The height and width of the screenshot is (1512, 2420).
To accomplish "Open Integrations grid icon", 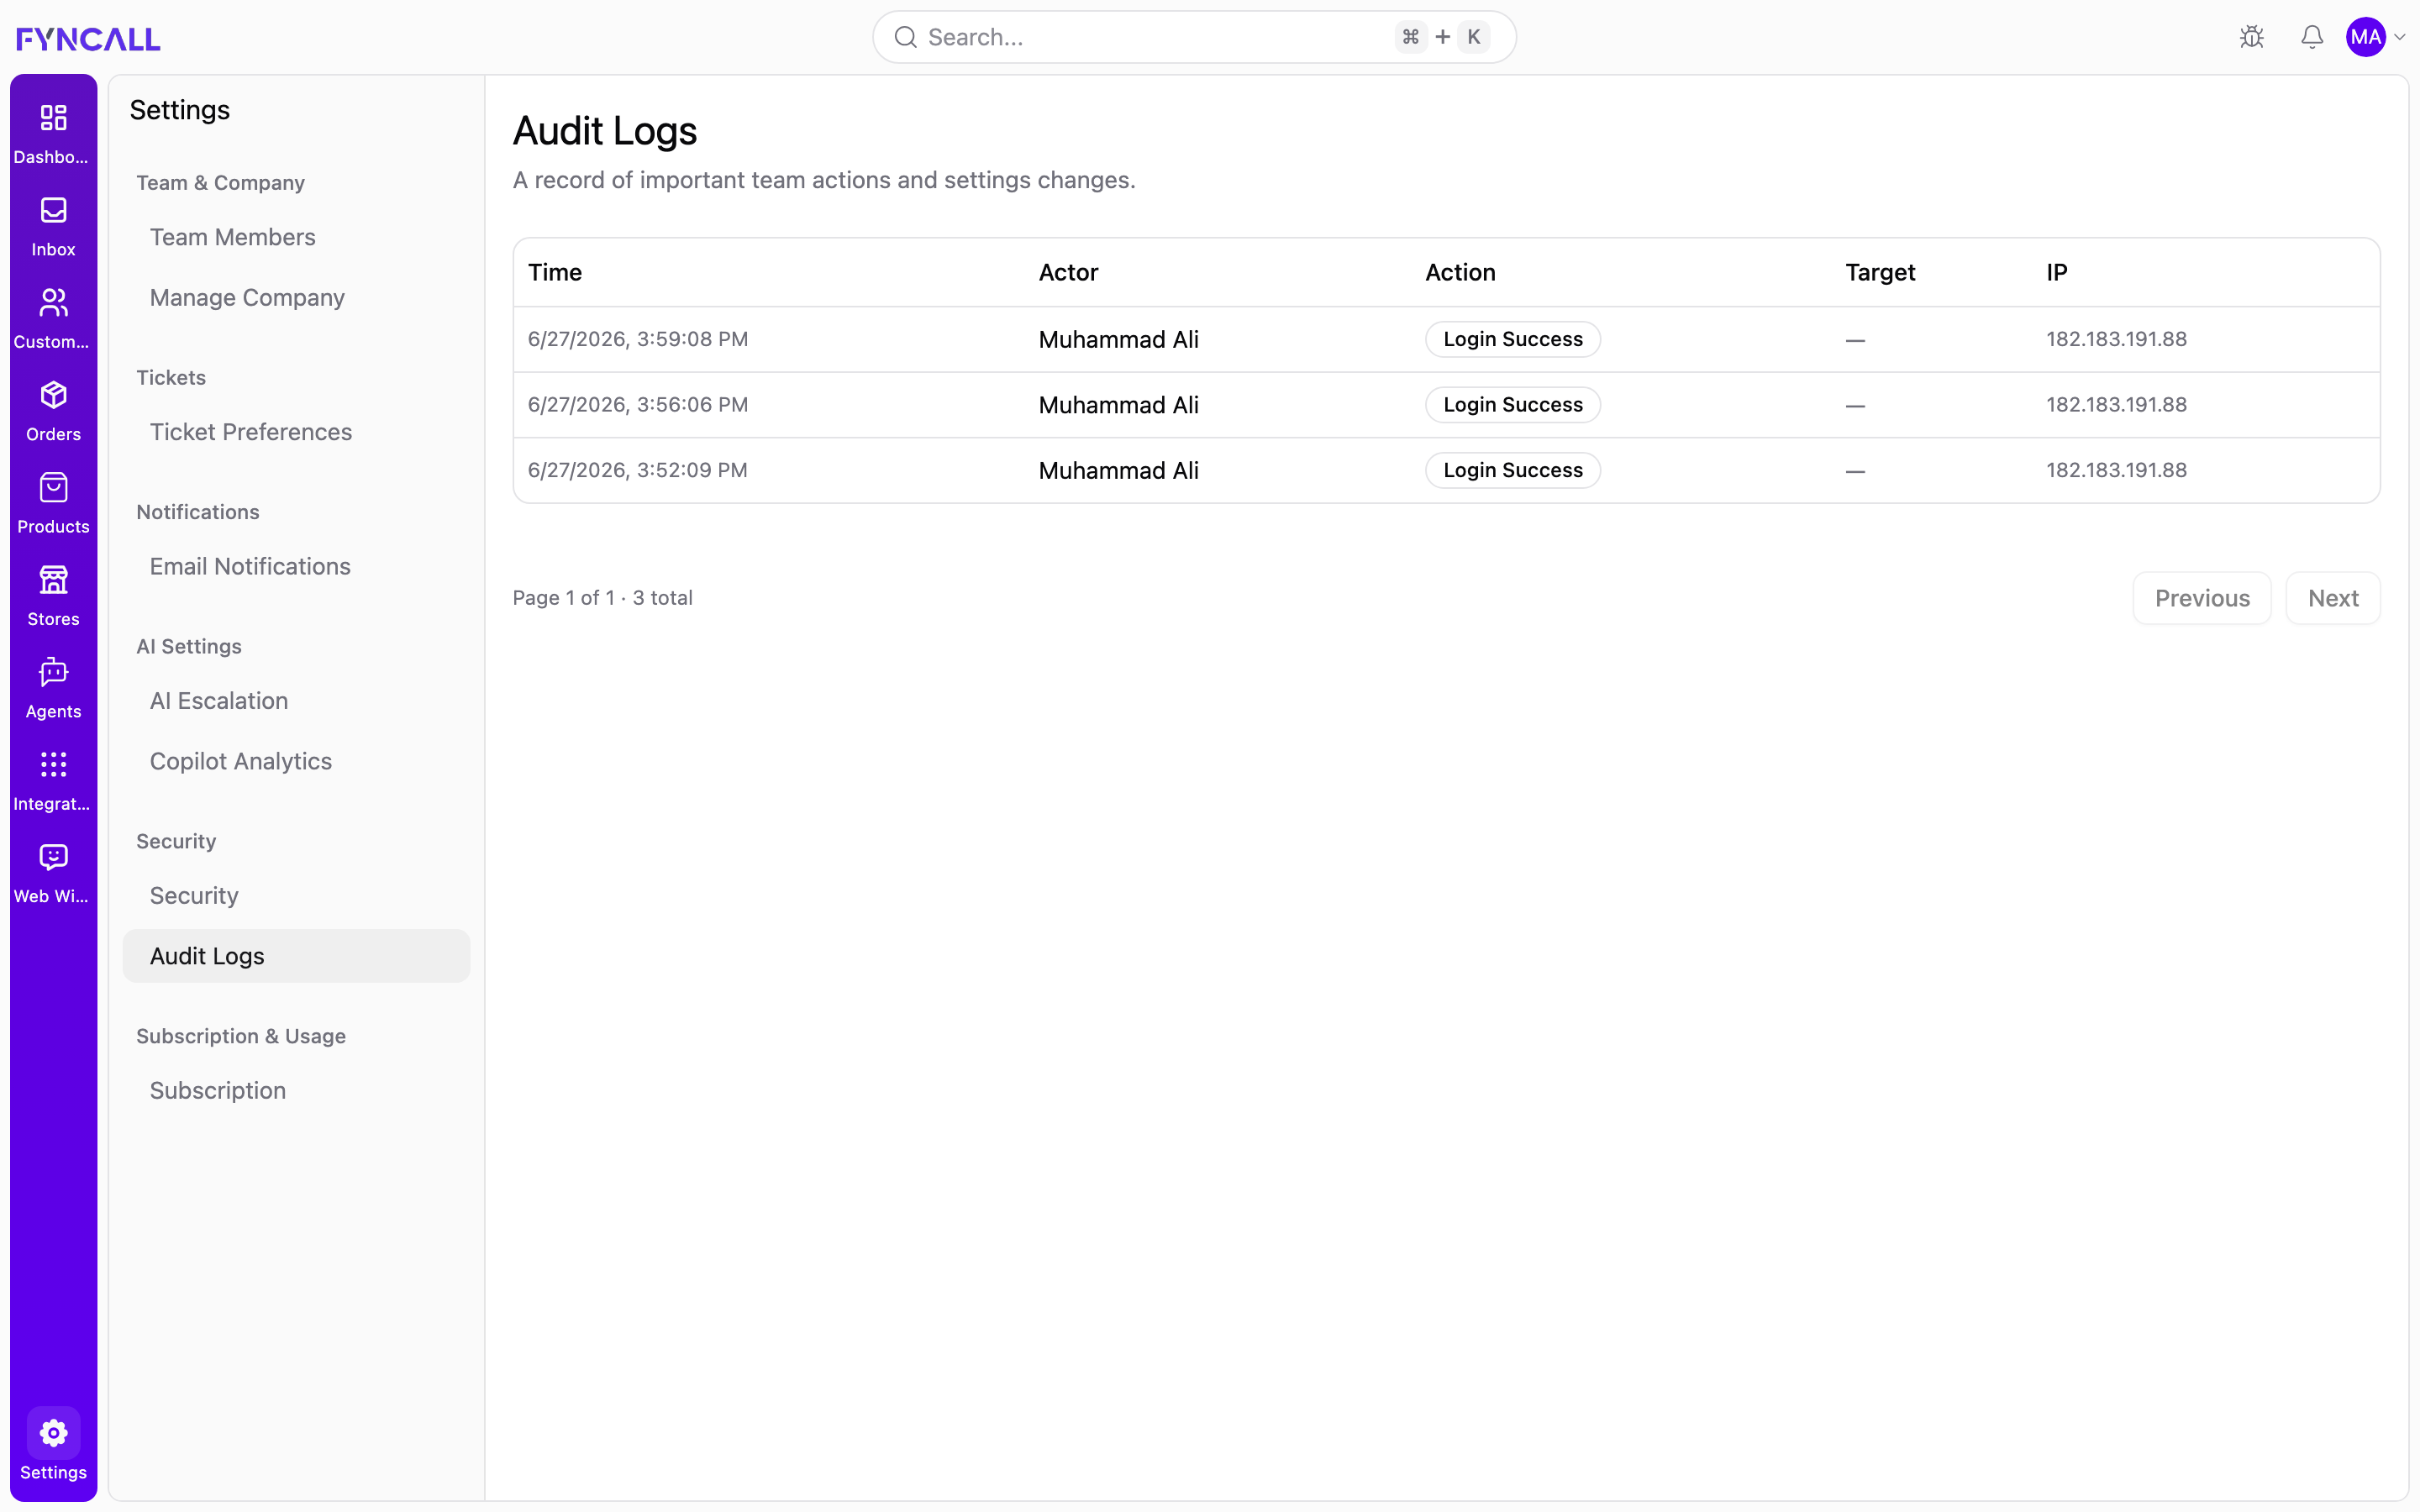I will [x=53, y=765].
